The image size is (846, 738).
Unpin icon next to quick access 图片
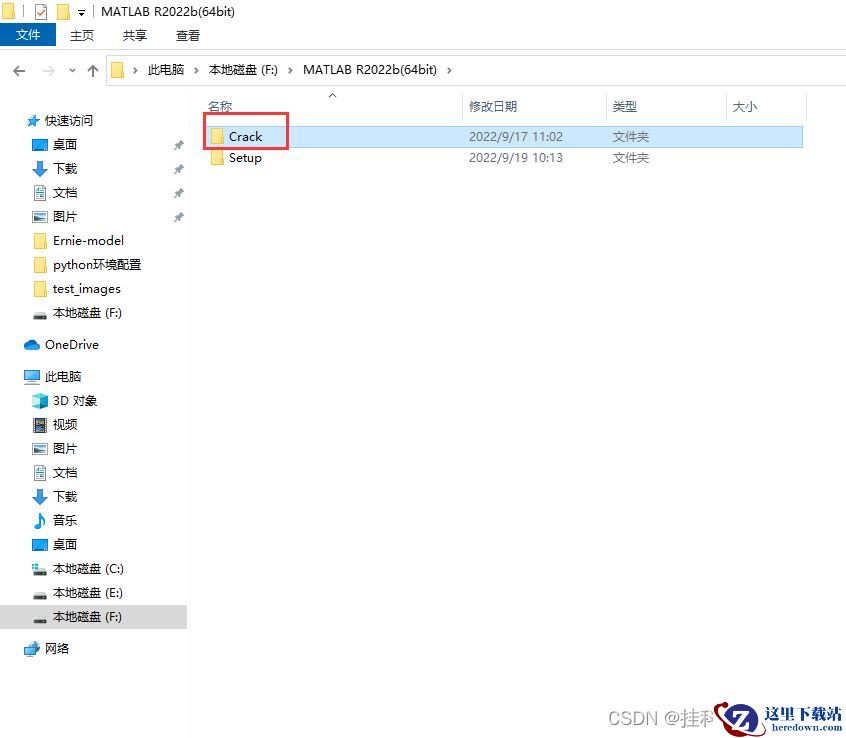point(179,217)
